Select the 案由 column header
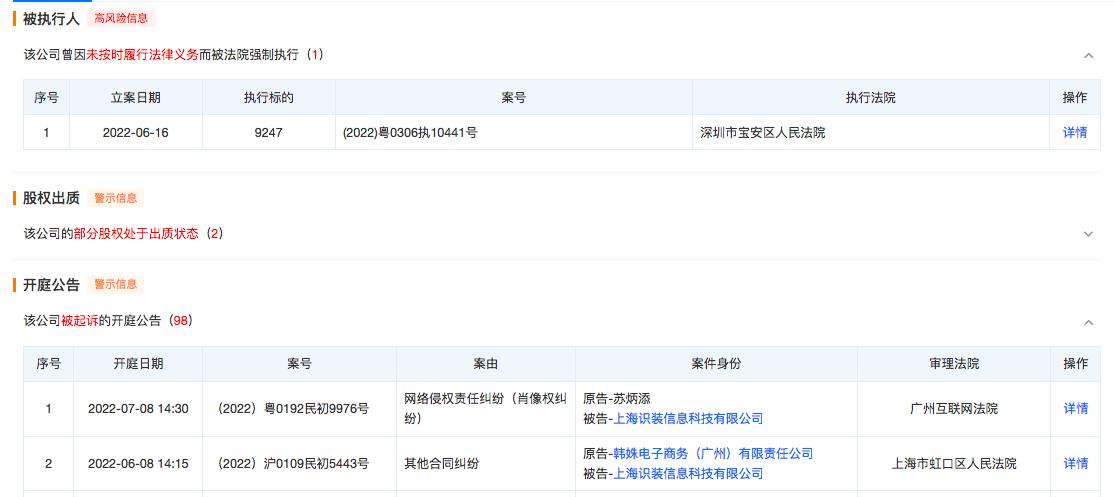 486,364
